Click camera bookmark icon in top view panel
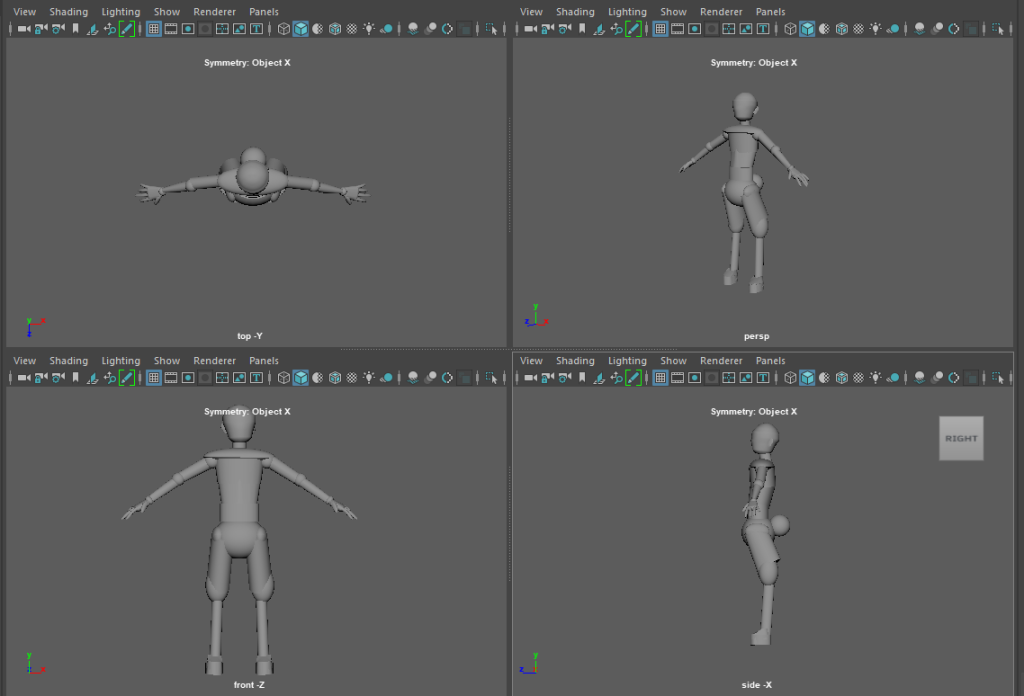Screen dimensions: 1024x696 76,29
